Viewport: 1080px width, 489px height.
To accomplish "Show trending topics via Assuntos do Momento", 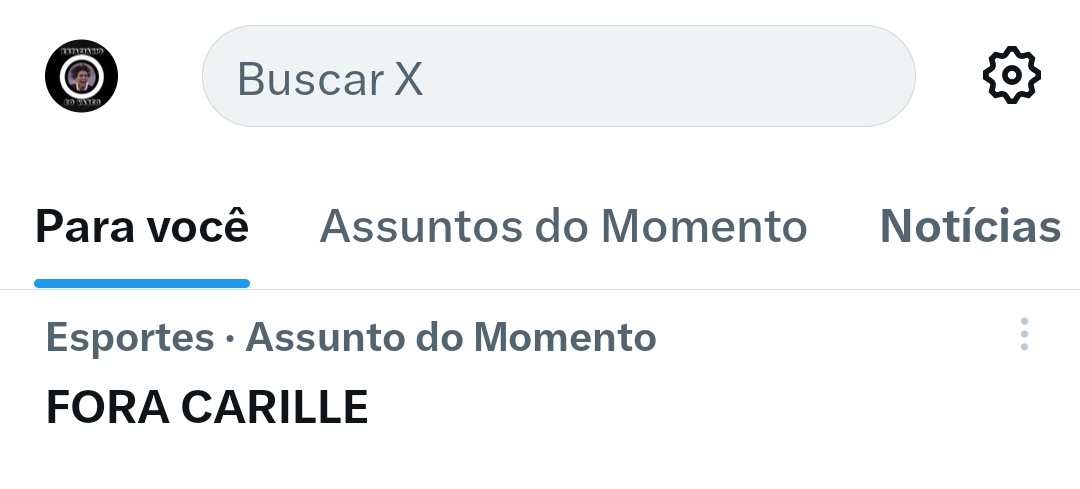I will click(563, 227).
